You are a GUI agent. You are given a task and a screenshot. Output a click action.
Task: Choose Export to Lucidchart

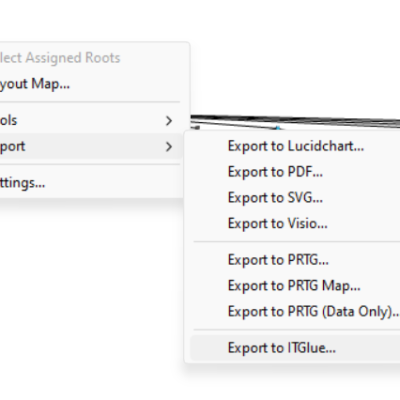pos(295,146)
